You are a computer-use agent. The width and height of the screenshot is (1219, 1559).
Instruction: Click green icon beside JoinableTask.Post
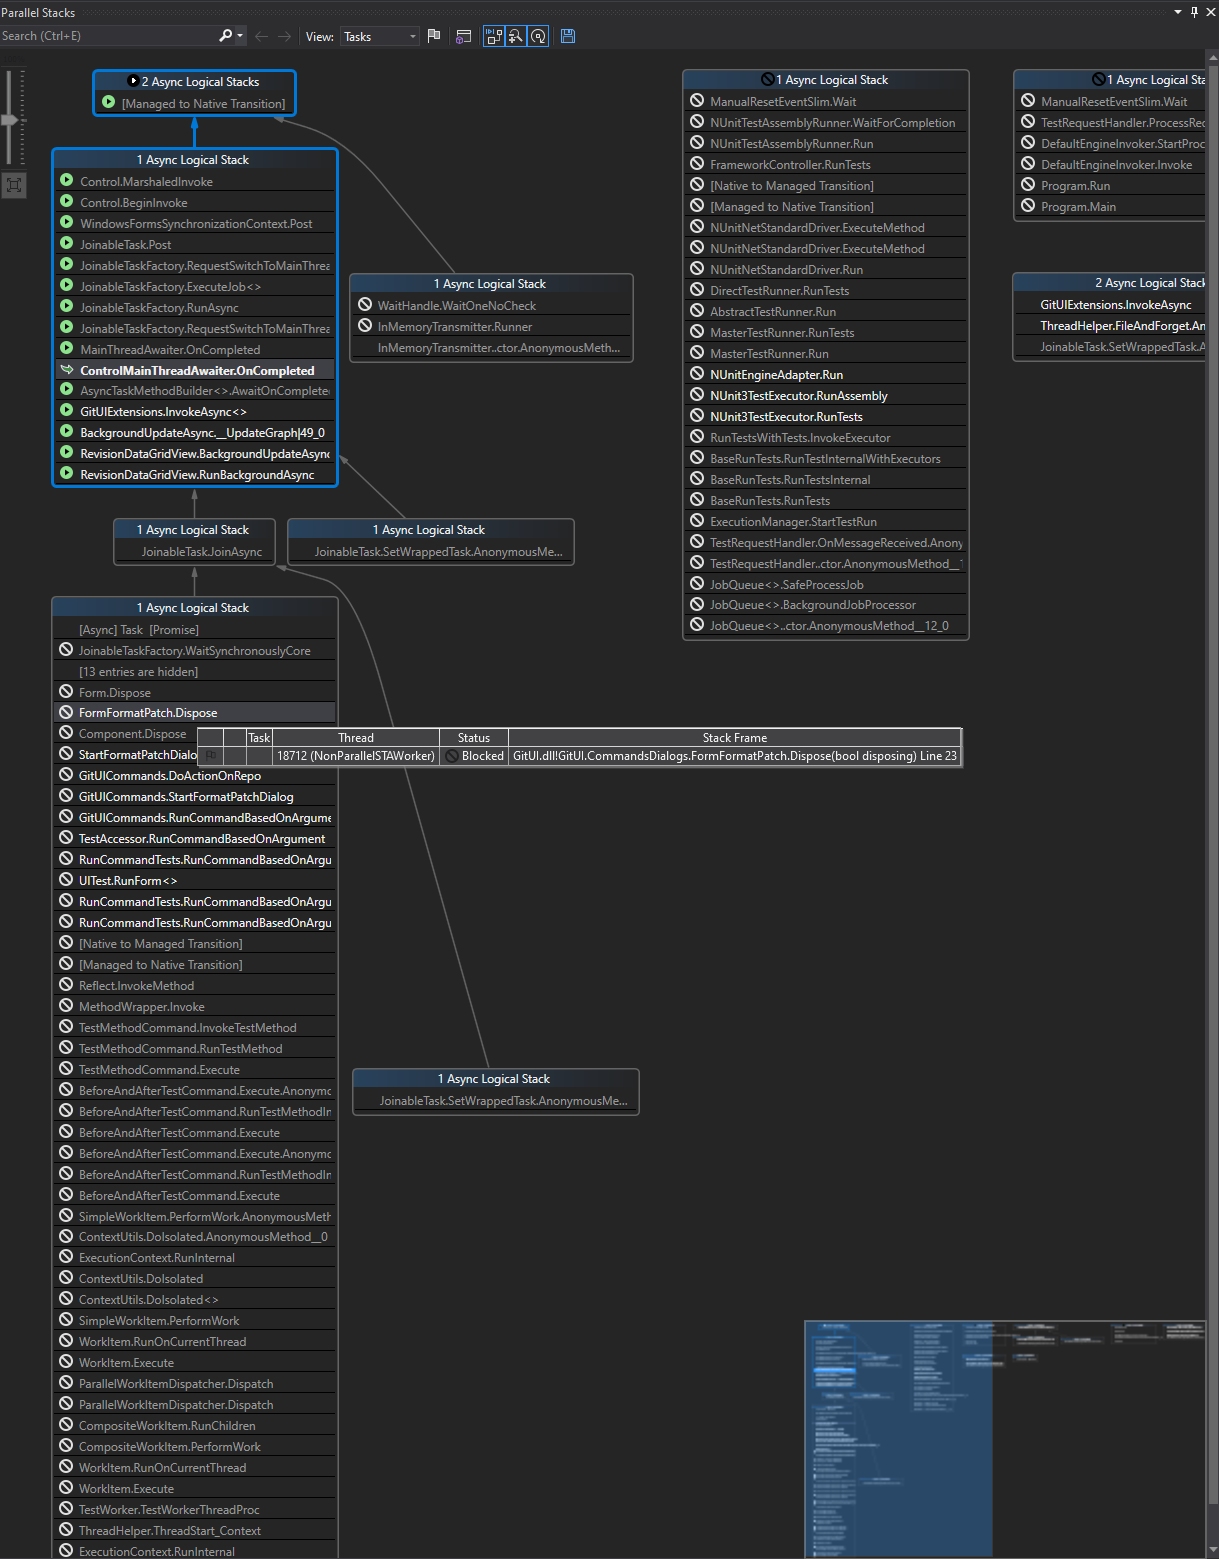coord(67,244)
